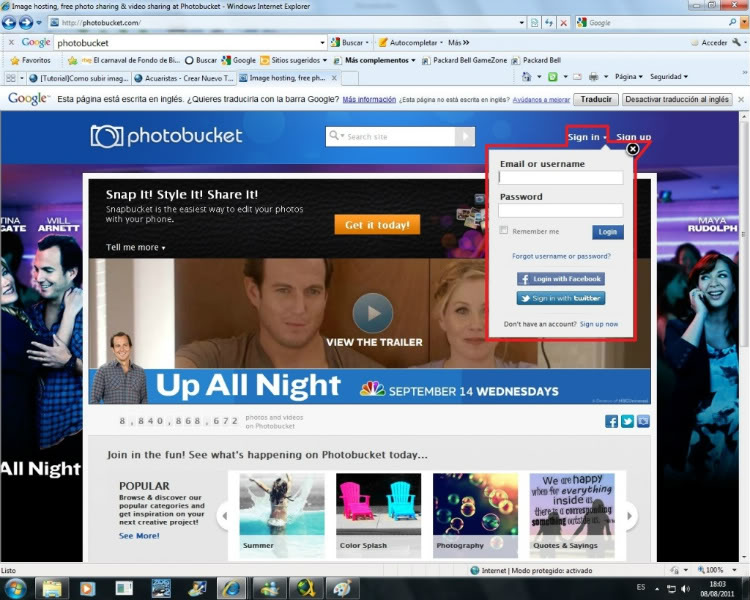Switch to the [Tutorial]Como subir imag... tab

79,78
